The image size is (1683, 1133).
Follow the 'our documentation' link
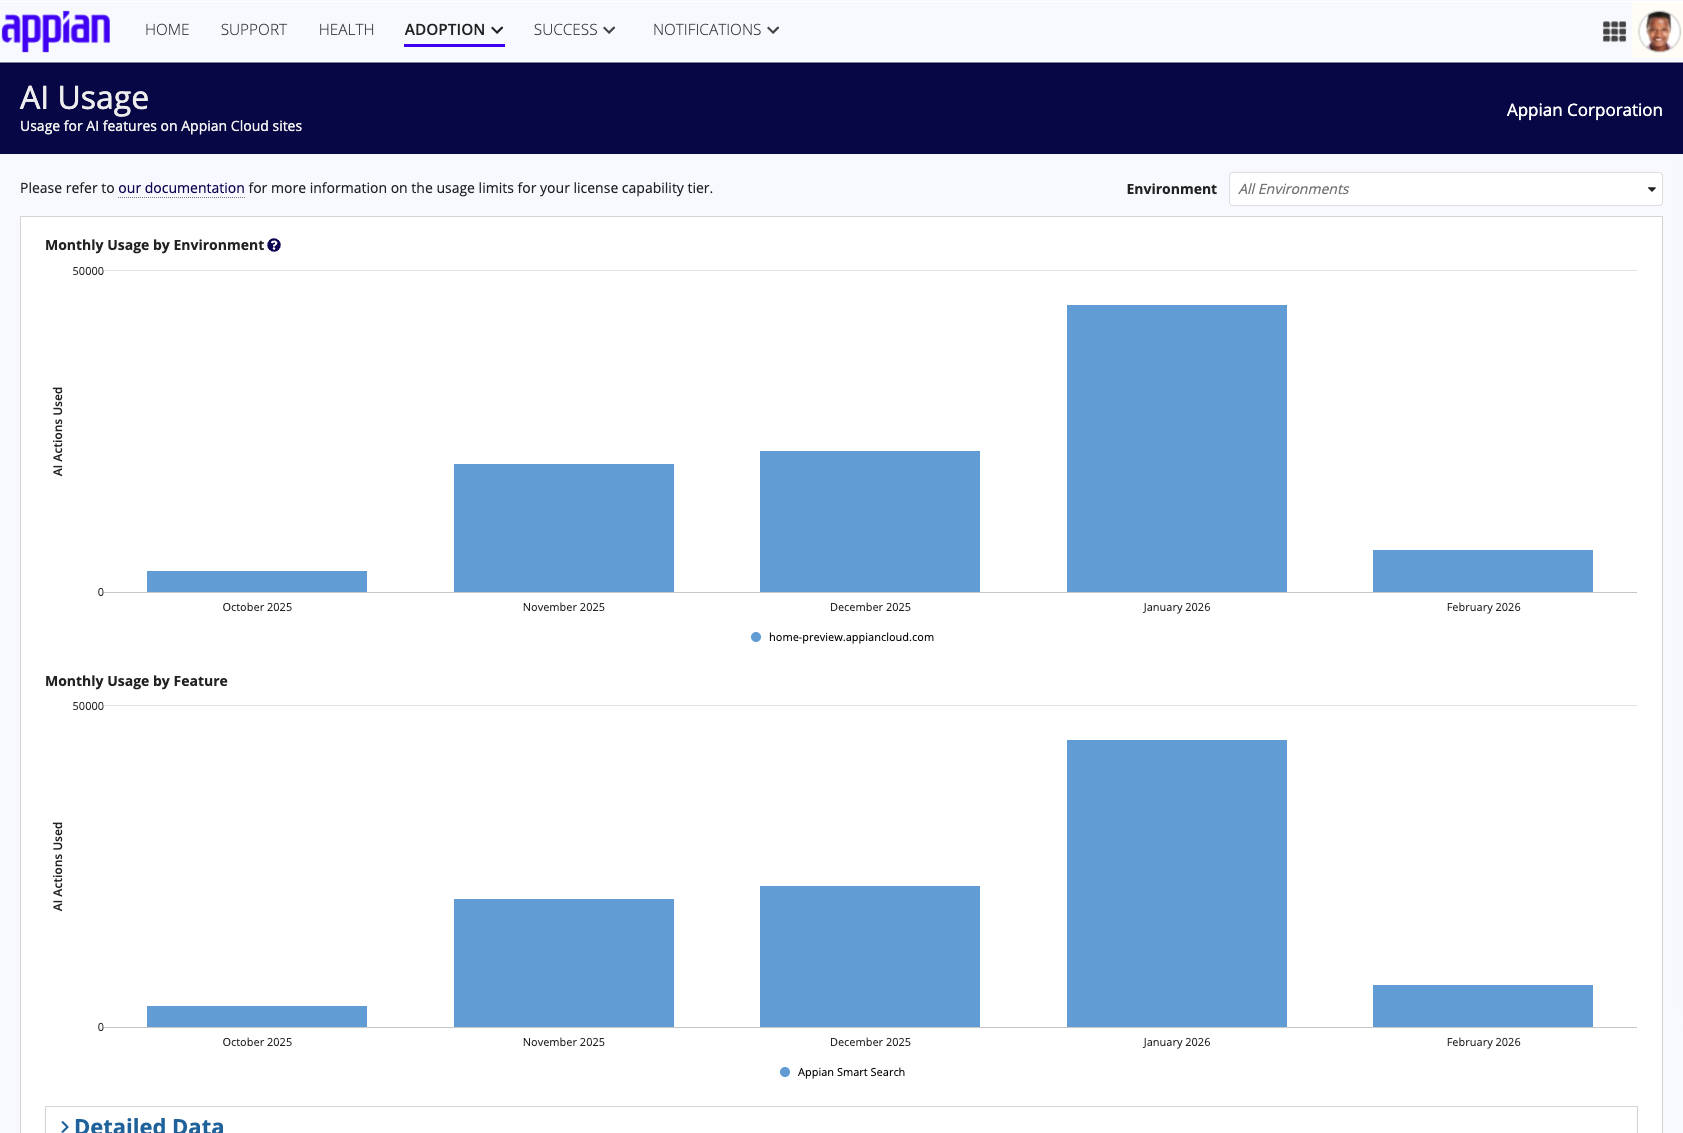click(x=181, y=188)
